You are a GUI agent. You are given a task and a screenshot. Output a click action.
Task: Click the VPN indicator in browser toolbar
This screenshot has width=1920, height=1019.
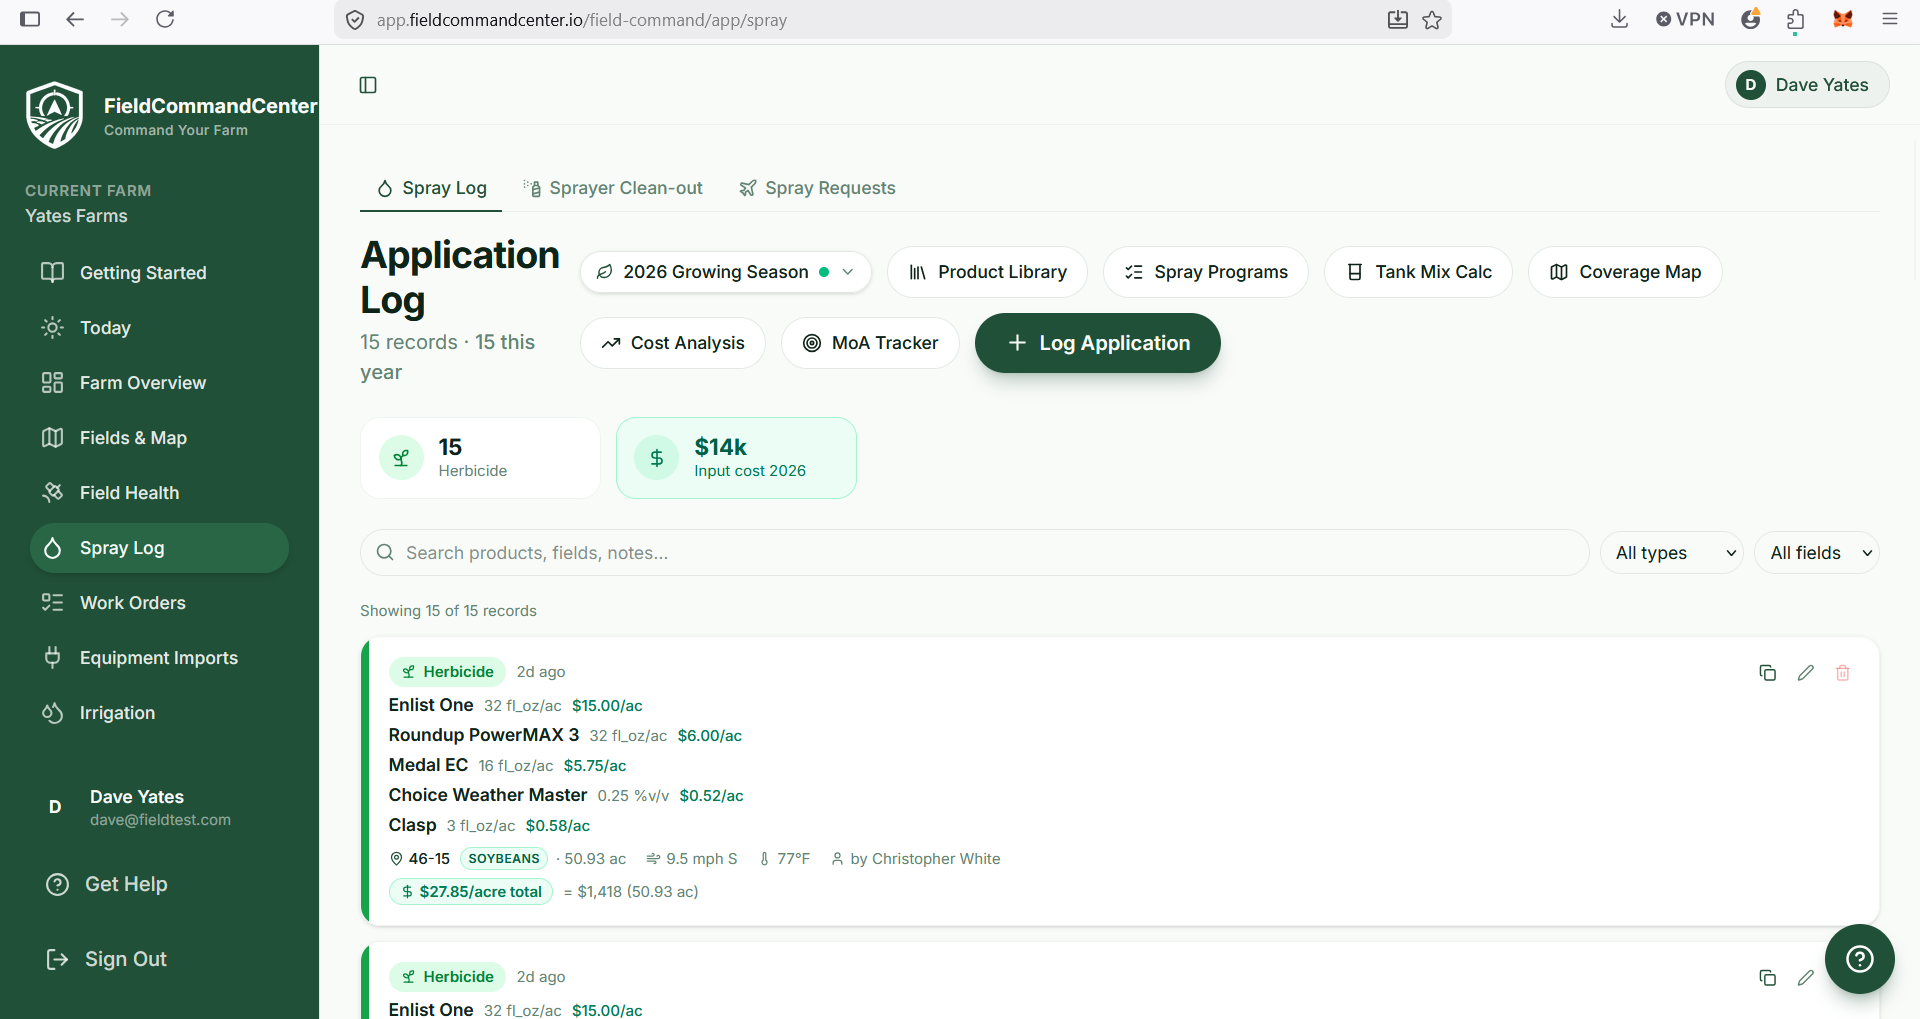tap(1685, 19)
